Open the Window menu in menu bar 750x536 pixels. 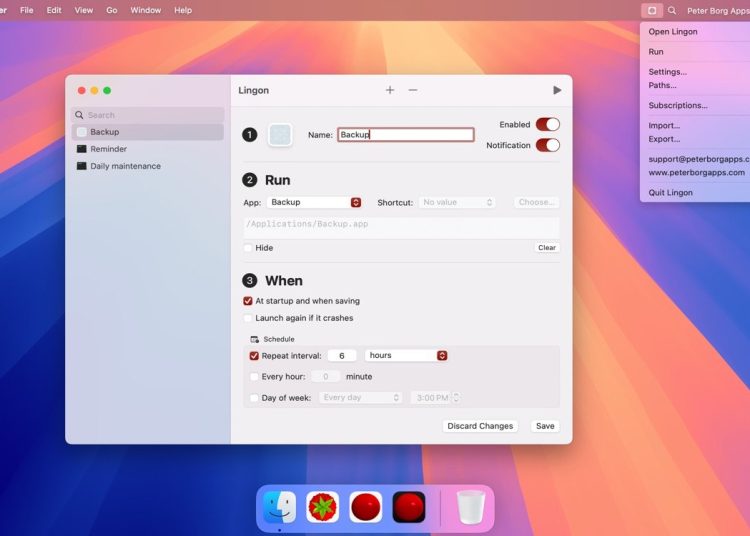pyautogui.click(x=146, y=10)
